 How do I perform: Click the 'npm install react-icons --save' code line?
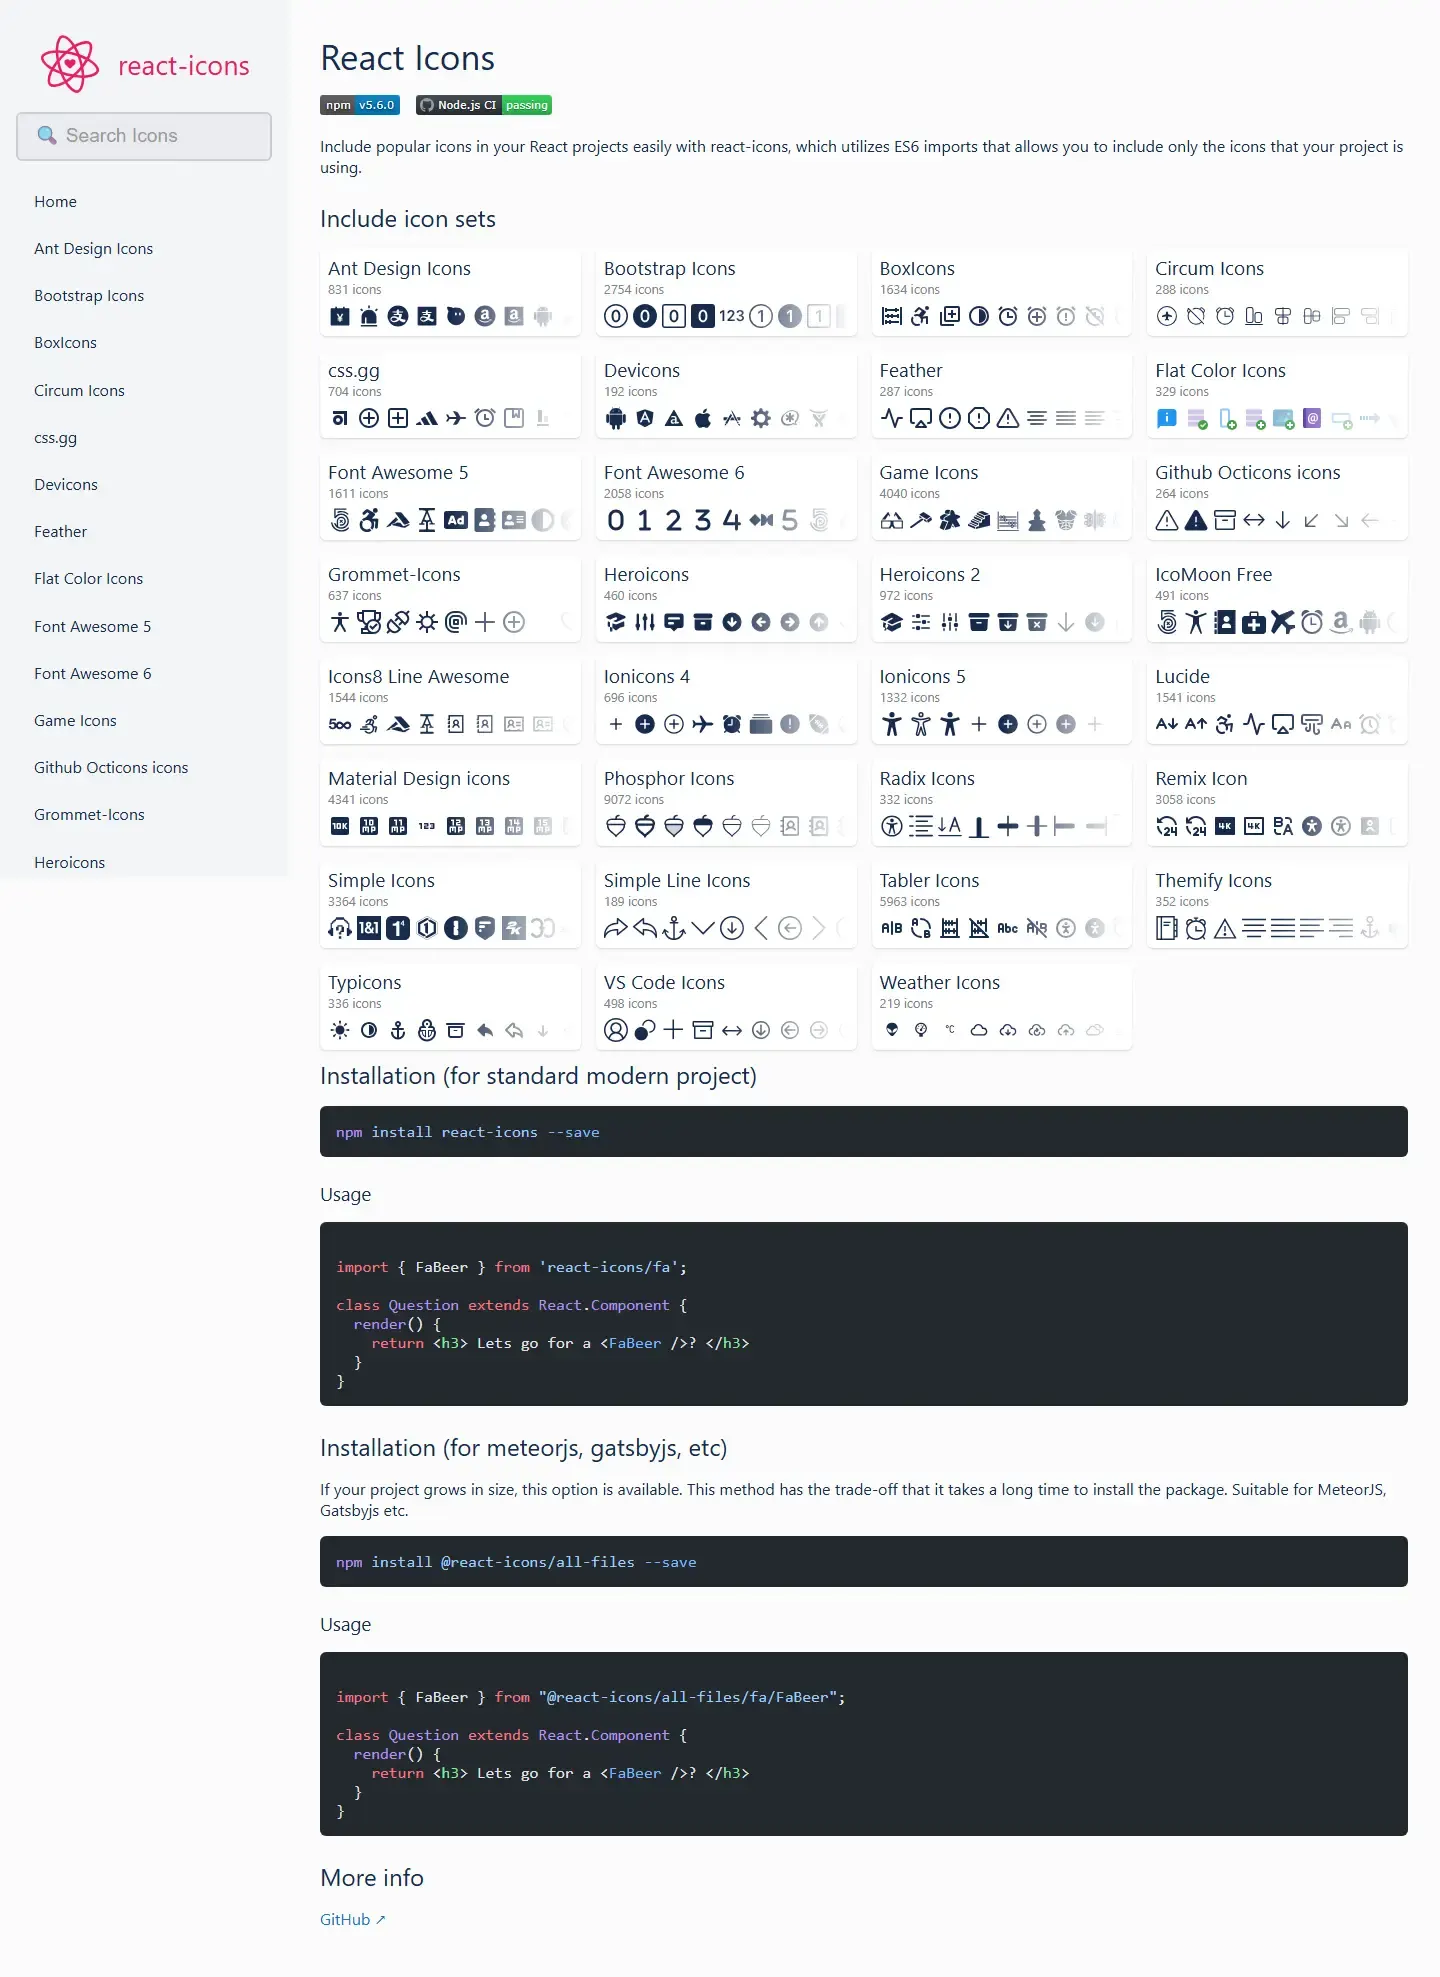coord(468,1132)
